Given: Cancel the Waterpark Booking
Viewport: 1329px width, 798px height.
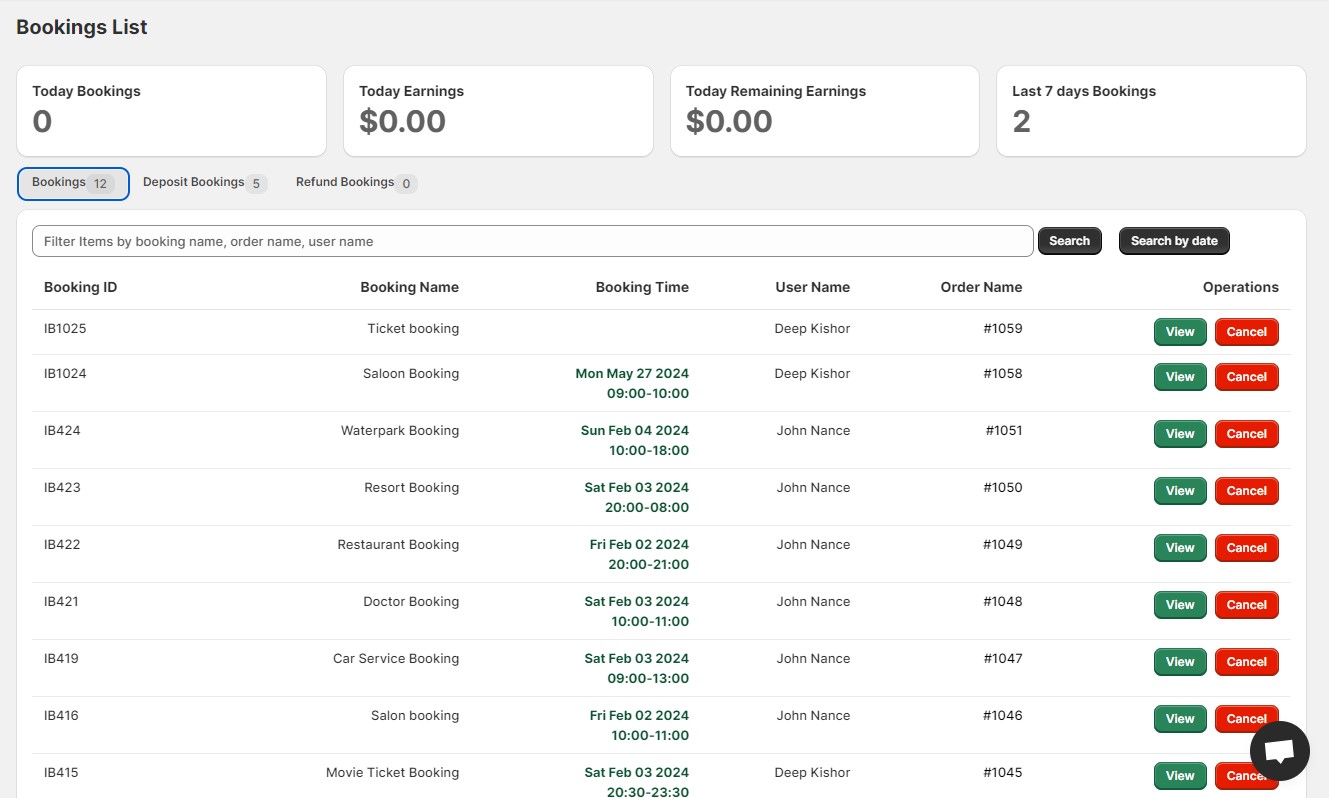Looking at the screenshot, I should coord(1246,434).
